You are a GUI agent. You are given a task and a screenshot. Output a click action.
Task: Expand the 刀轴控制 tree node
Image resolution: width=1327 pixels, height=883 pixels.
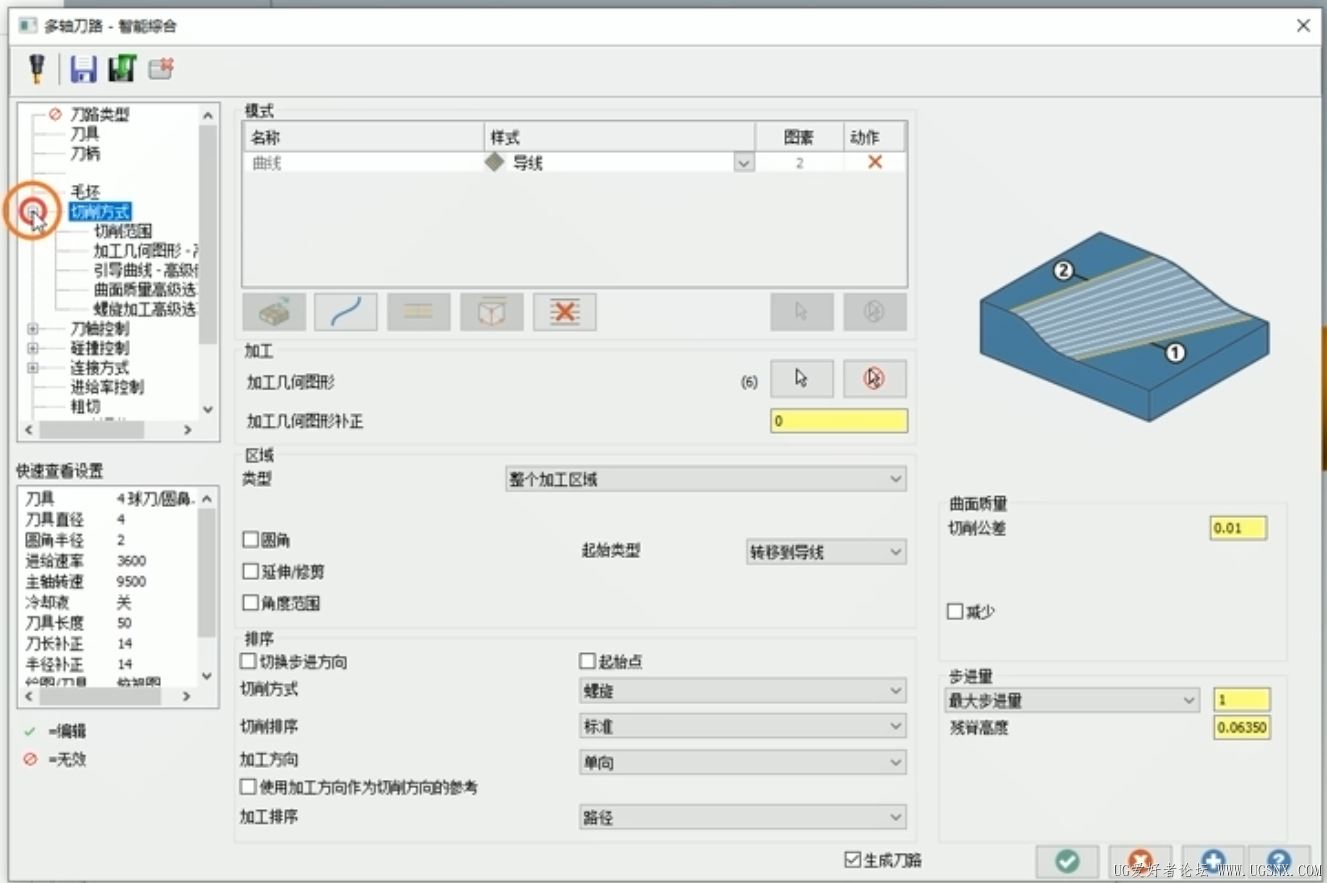tap(33, 329)
